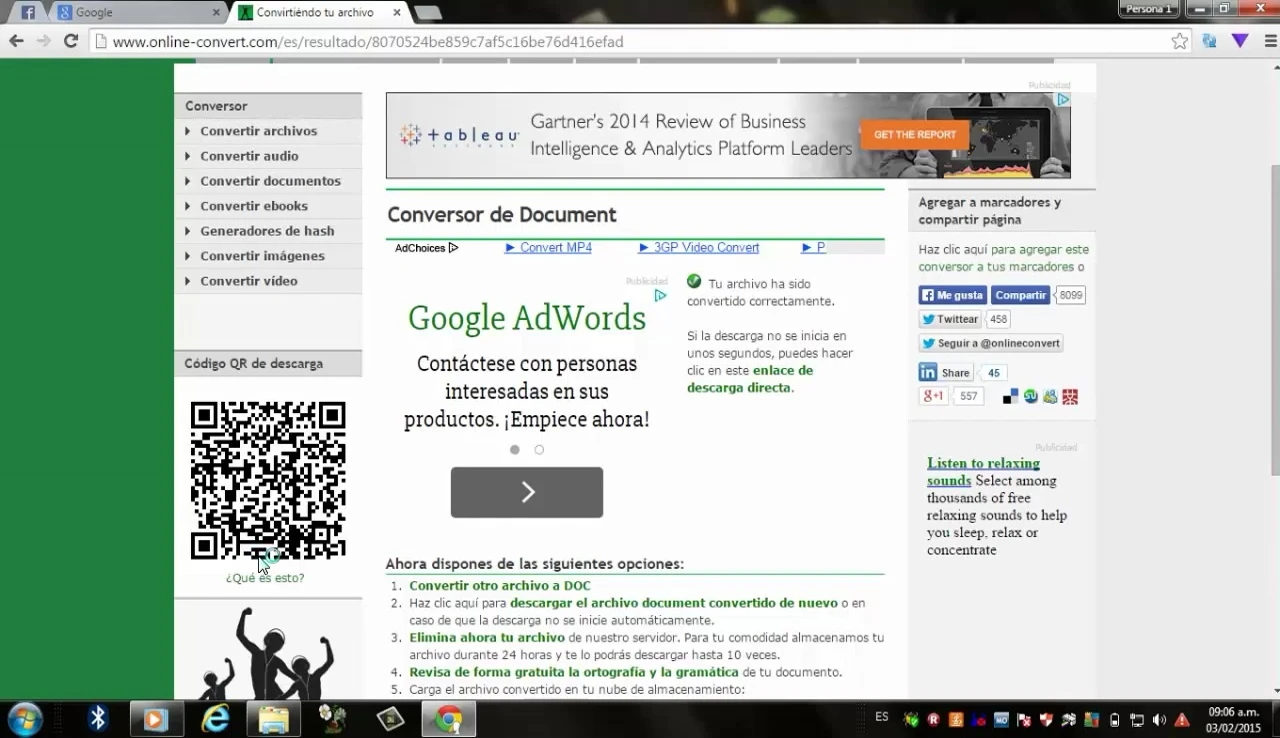Click Convertir otro archivo a DOC

coord(500,586)
